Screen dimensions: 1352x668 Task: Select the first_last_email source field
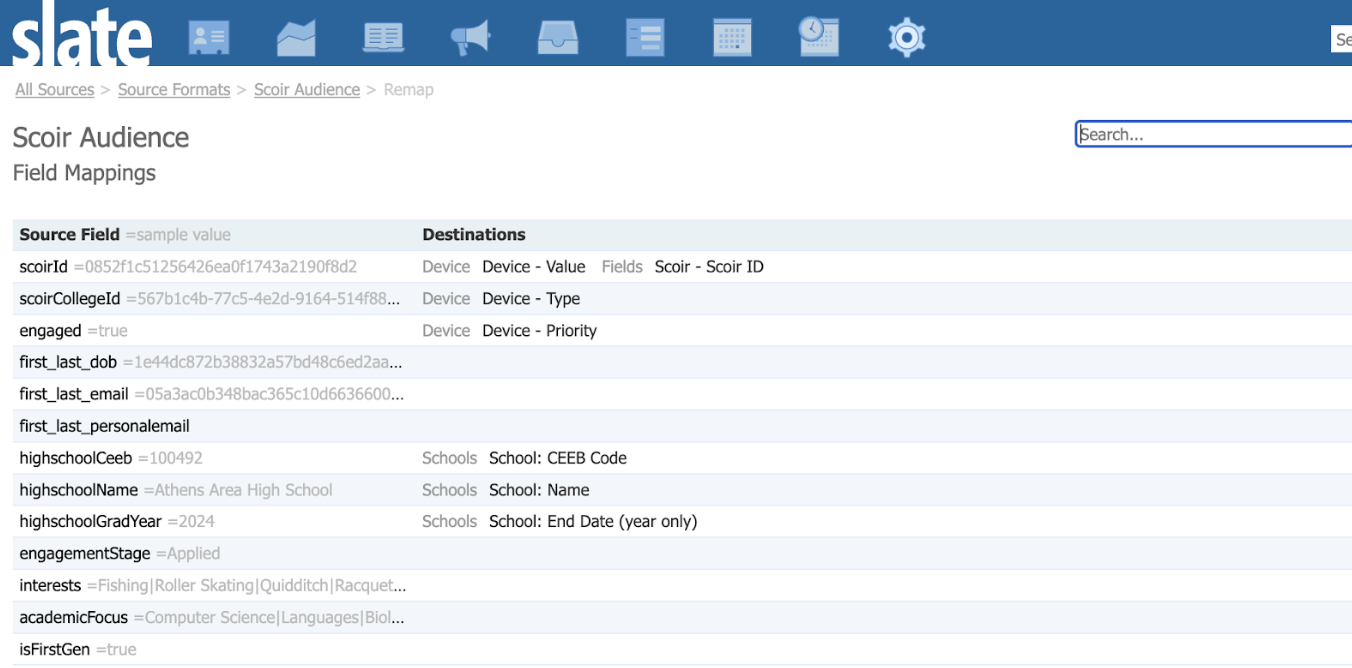tap(74, 395)
